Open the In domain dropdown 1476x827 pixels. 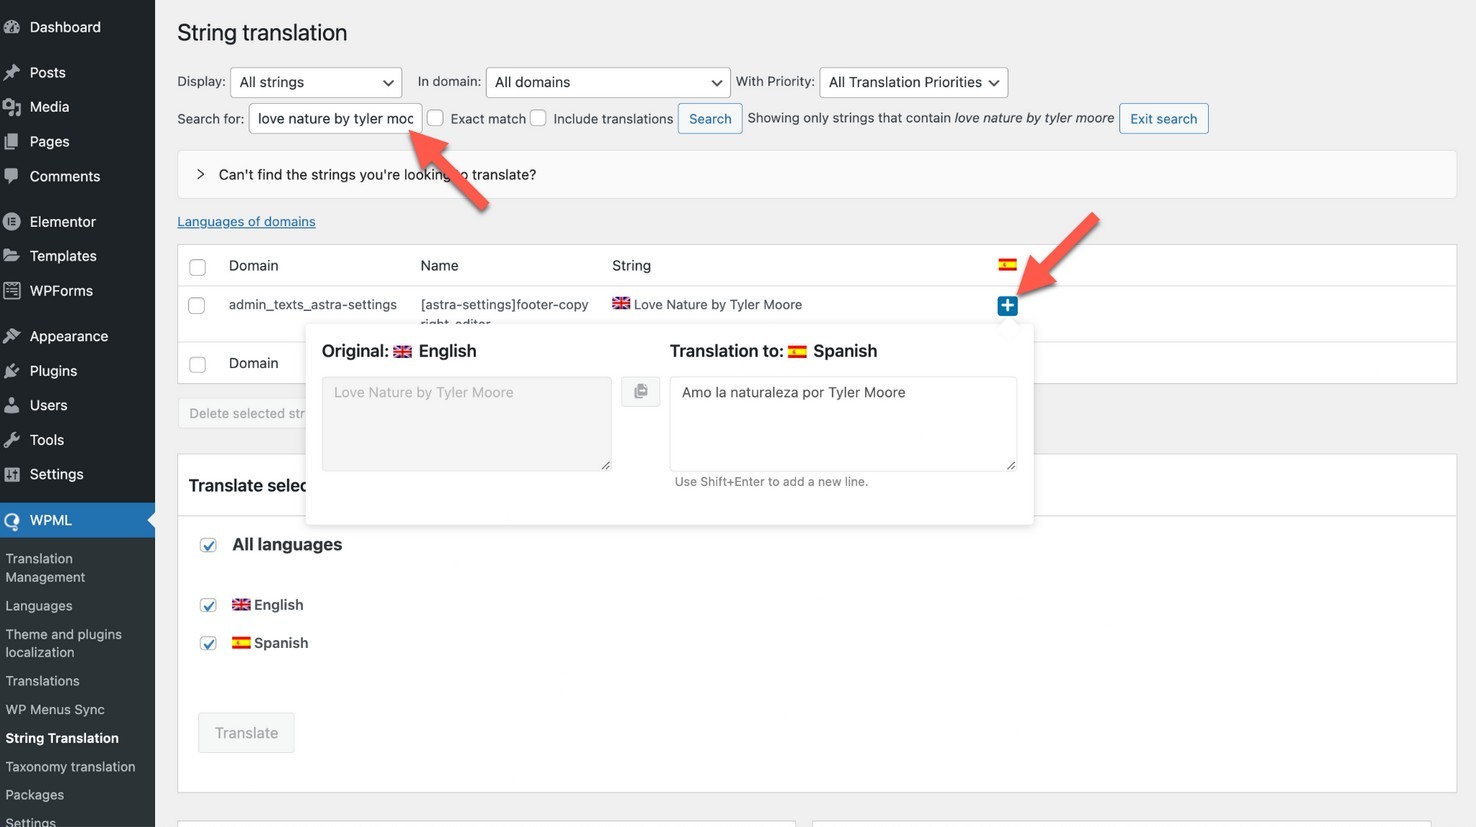point(607,82)
